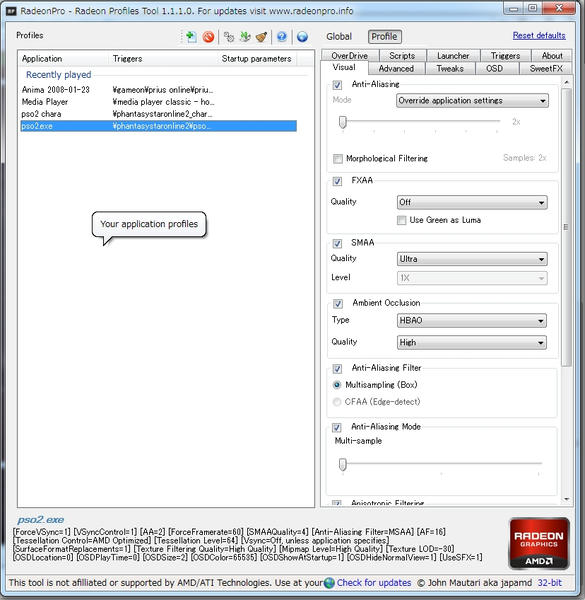Click the blue globe toolbar icon
The width and height of the screenshot is (585, 600).
pos(302,37)
